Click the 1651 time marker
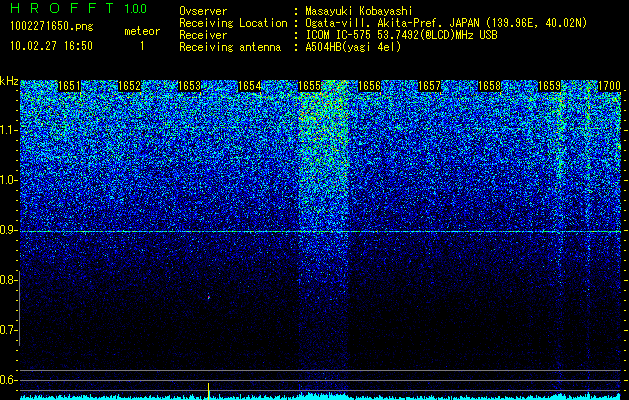The image size is (629, 400). click(x=69, y=86)
